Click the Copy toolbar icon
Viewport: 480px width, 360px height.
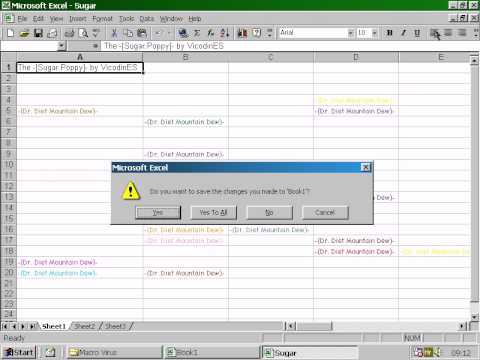tap(128, 33)
